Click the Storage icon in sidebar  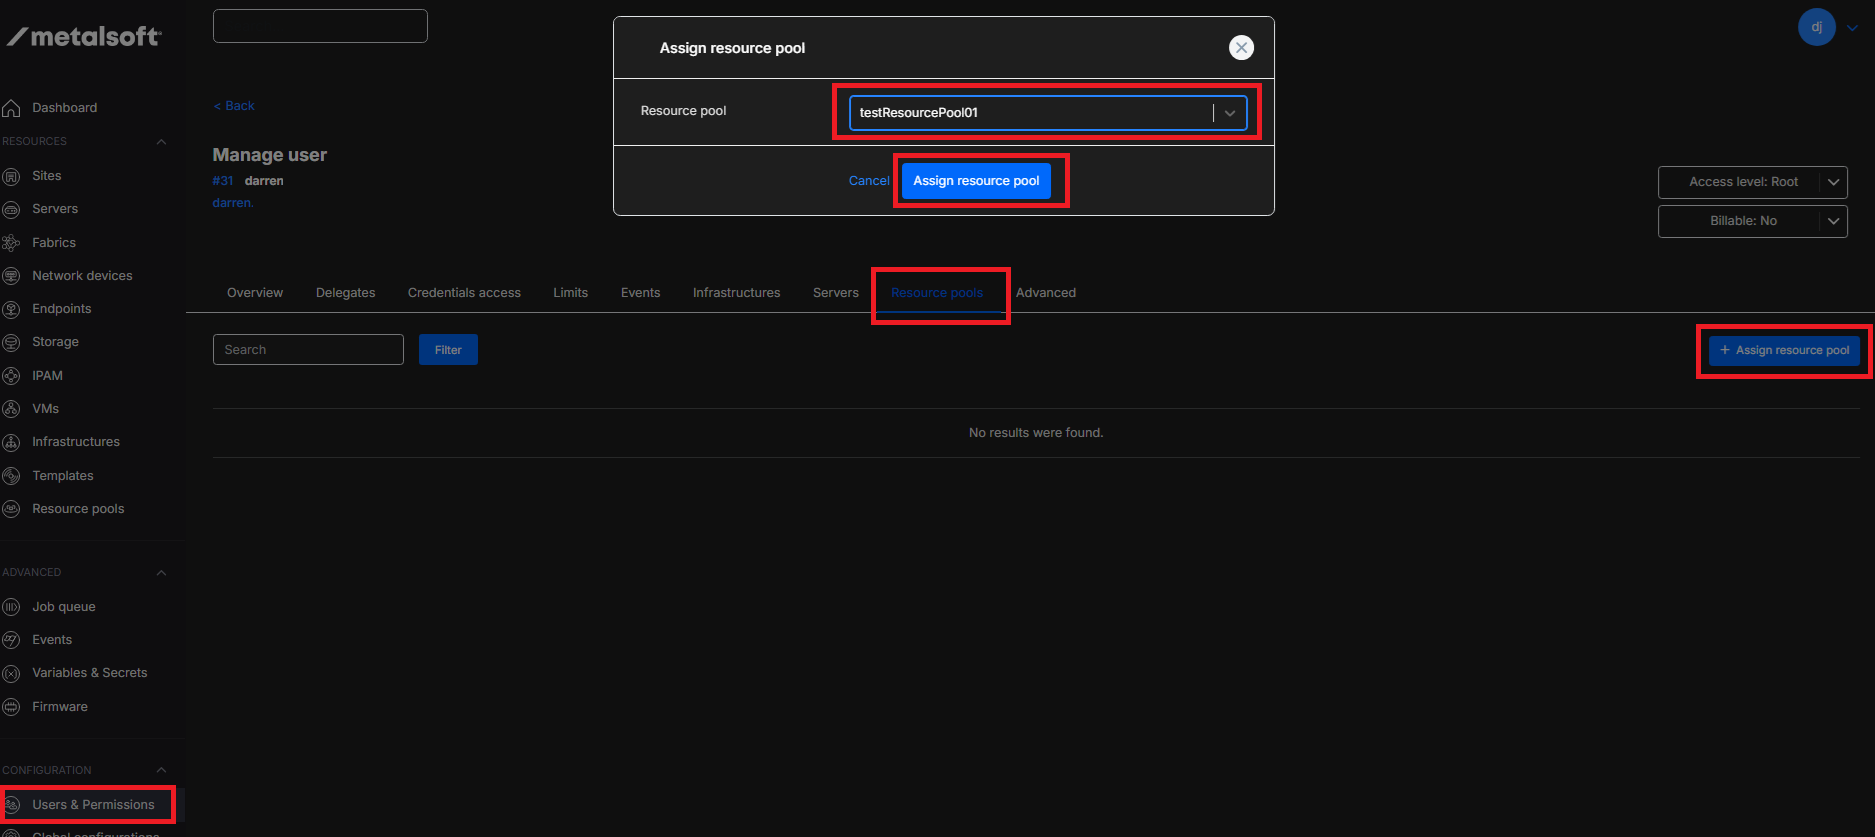click(x=12, y=342)
